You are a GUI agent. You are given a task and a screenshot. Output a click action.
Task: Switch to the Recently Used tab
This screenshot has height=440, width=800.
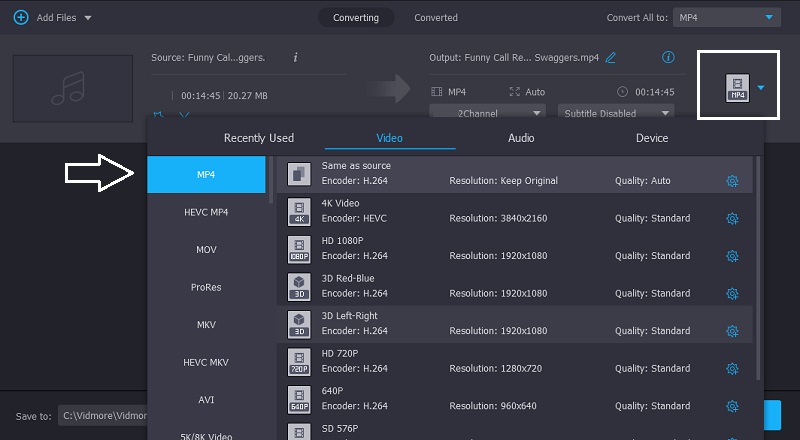click(x=259, y=138)
